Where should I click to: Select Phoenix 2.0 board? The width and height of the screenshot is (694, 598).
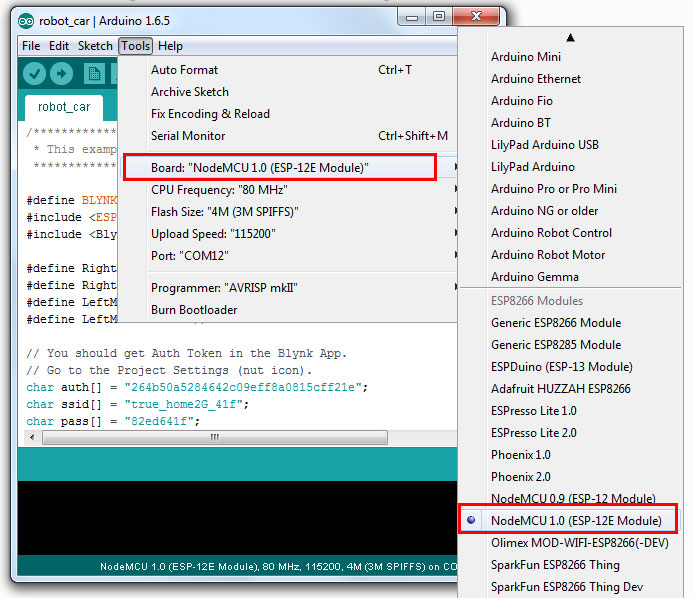click(570, 477)
